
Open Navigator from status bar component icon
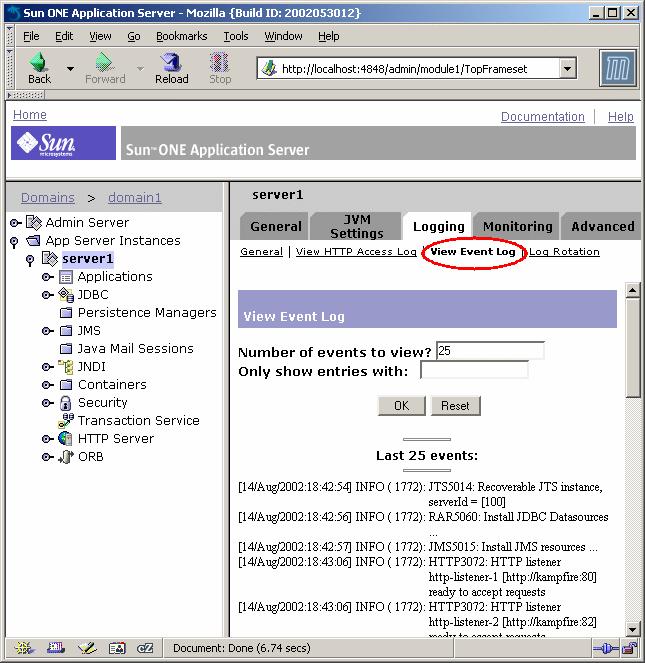tap(25, 648)
